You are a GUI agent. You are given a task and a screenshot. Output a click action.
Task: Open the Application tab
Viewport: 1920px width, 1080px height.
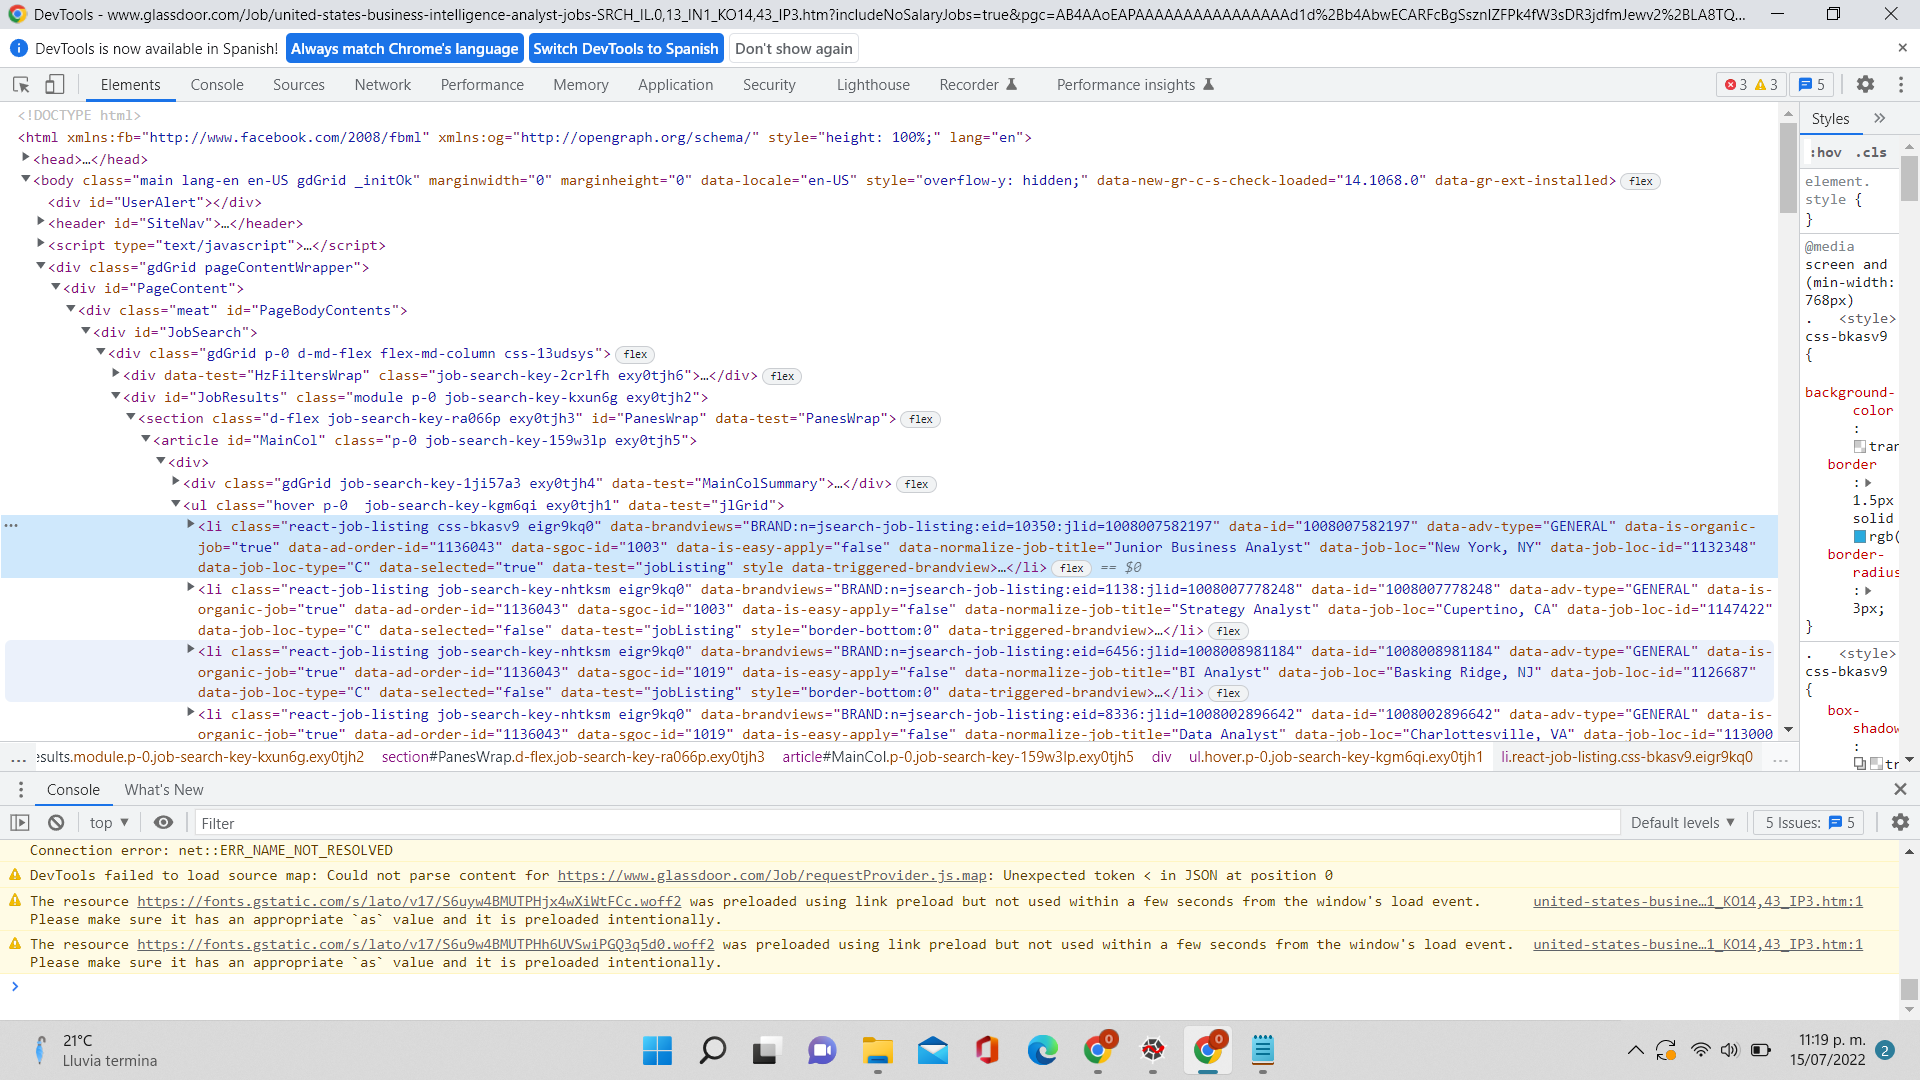(x=675, y=85)
